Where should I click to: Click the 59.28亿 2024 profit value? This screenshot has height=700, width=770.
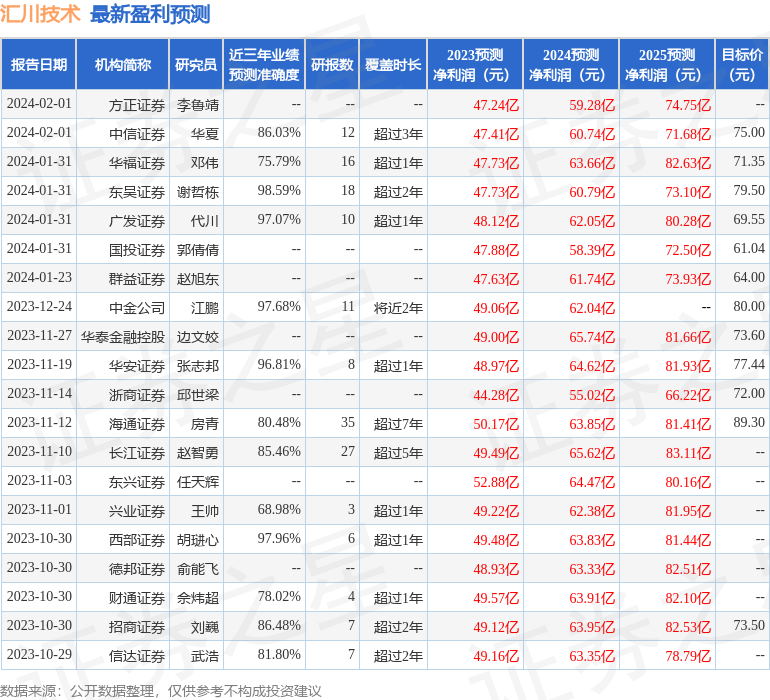(x=592, y=105)
